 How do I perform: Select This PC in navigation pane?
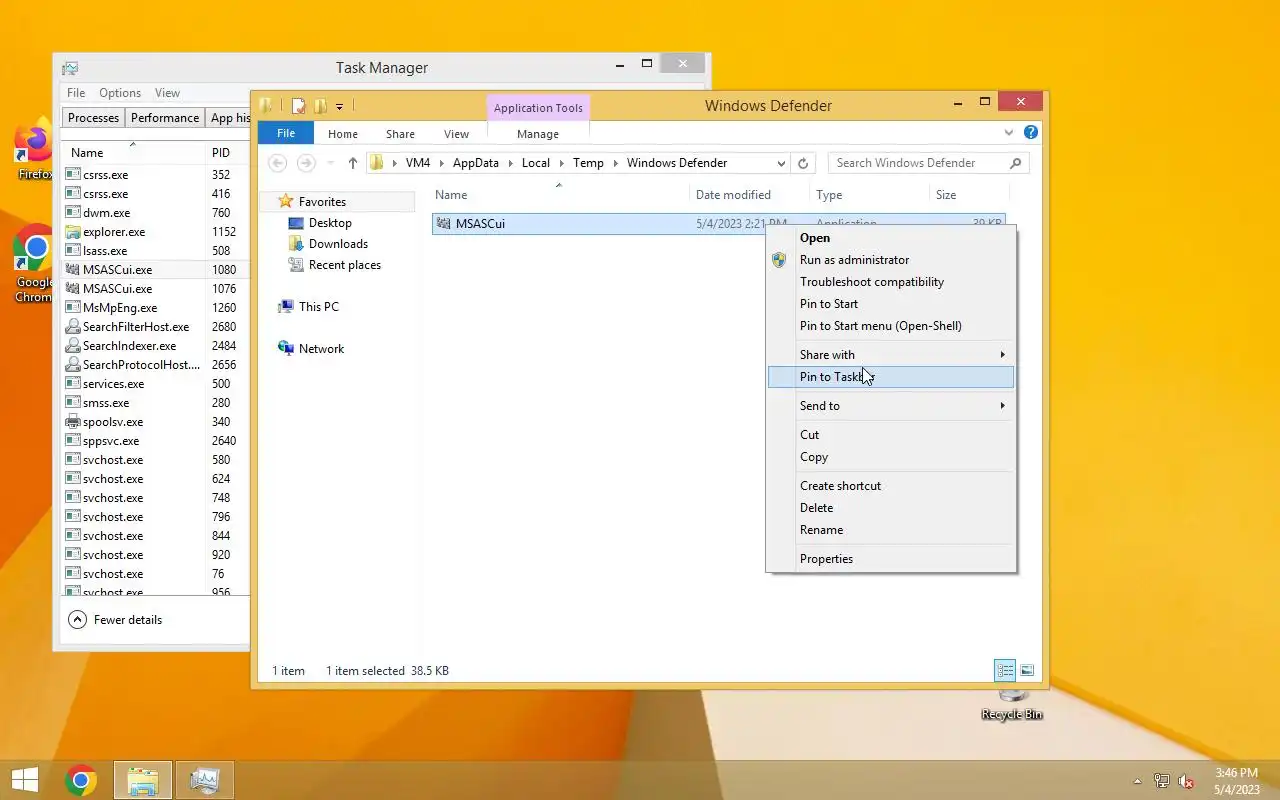[x=318, y=306]
